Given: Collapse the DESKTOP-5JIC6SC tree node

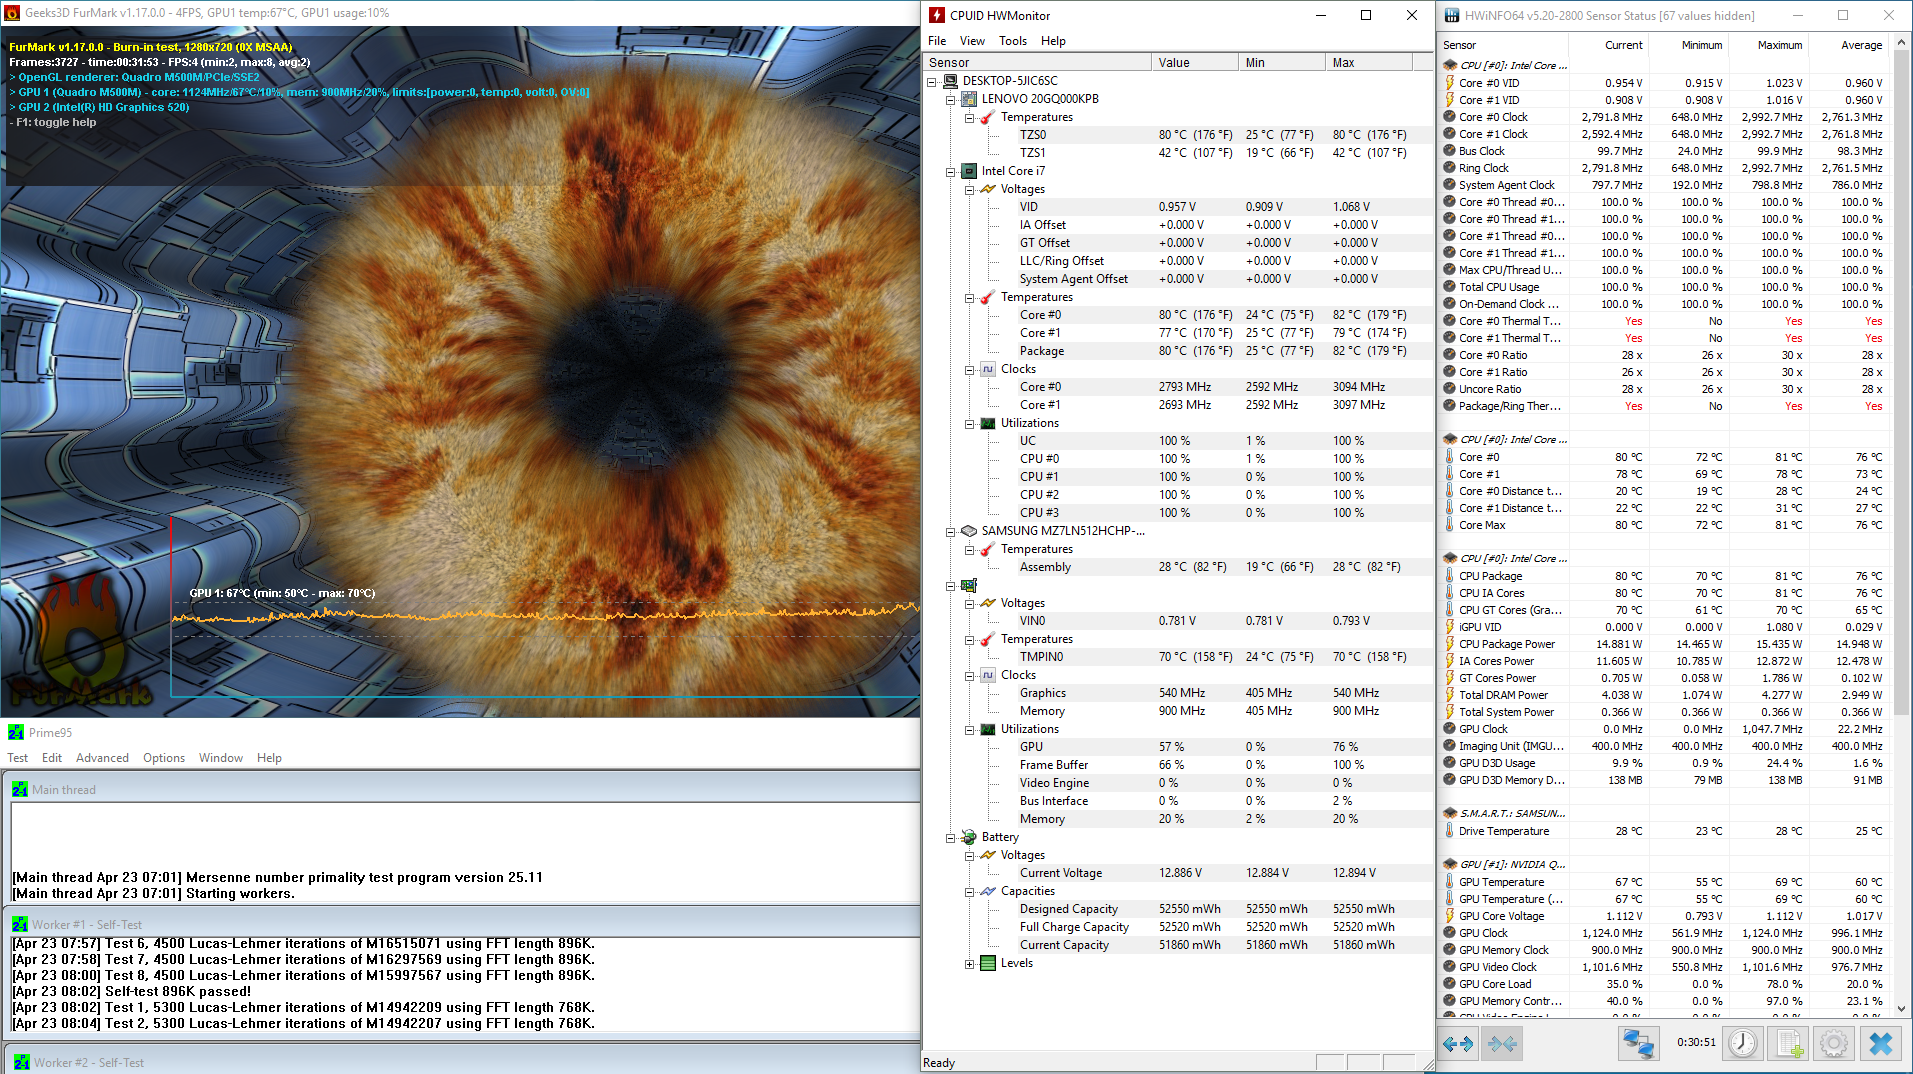Looking at the screenshot, I should (x=932, y=82).
